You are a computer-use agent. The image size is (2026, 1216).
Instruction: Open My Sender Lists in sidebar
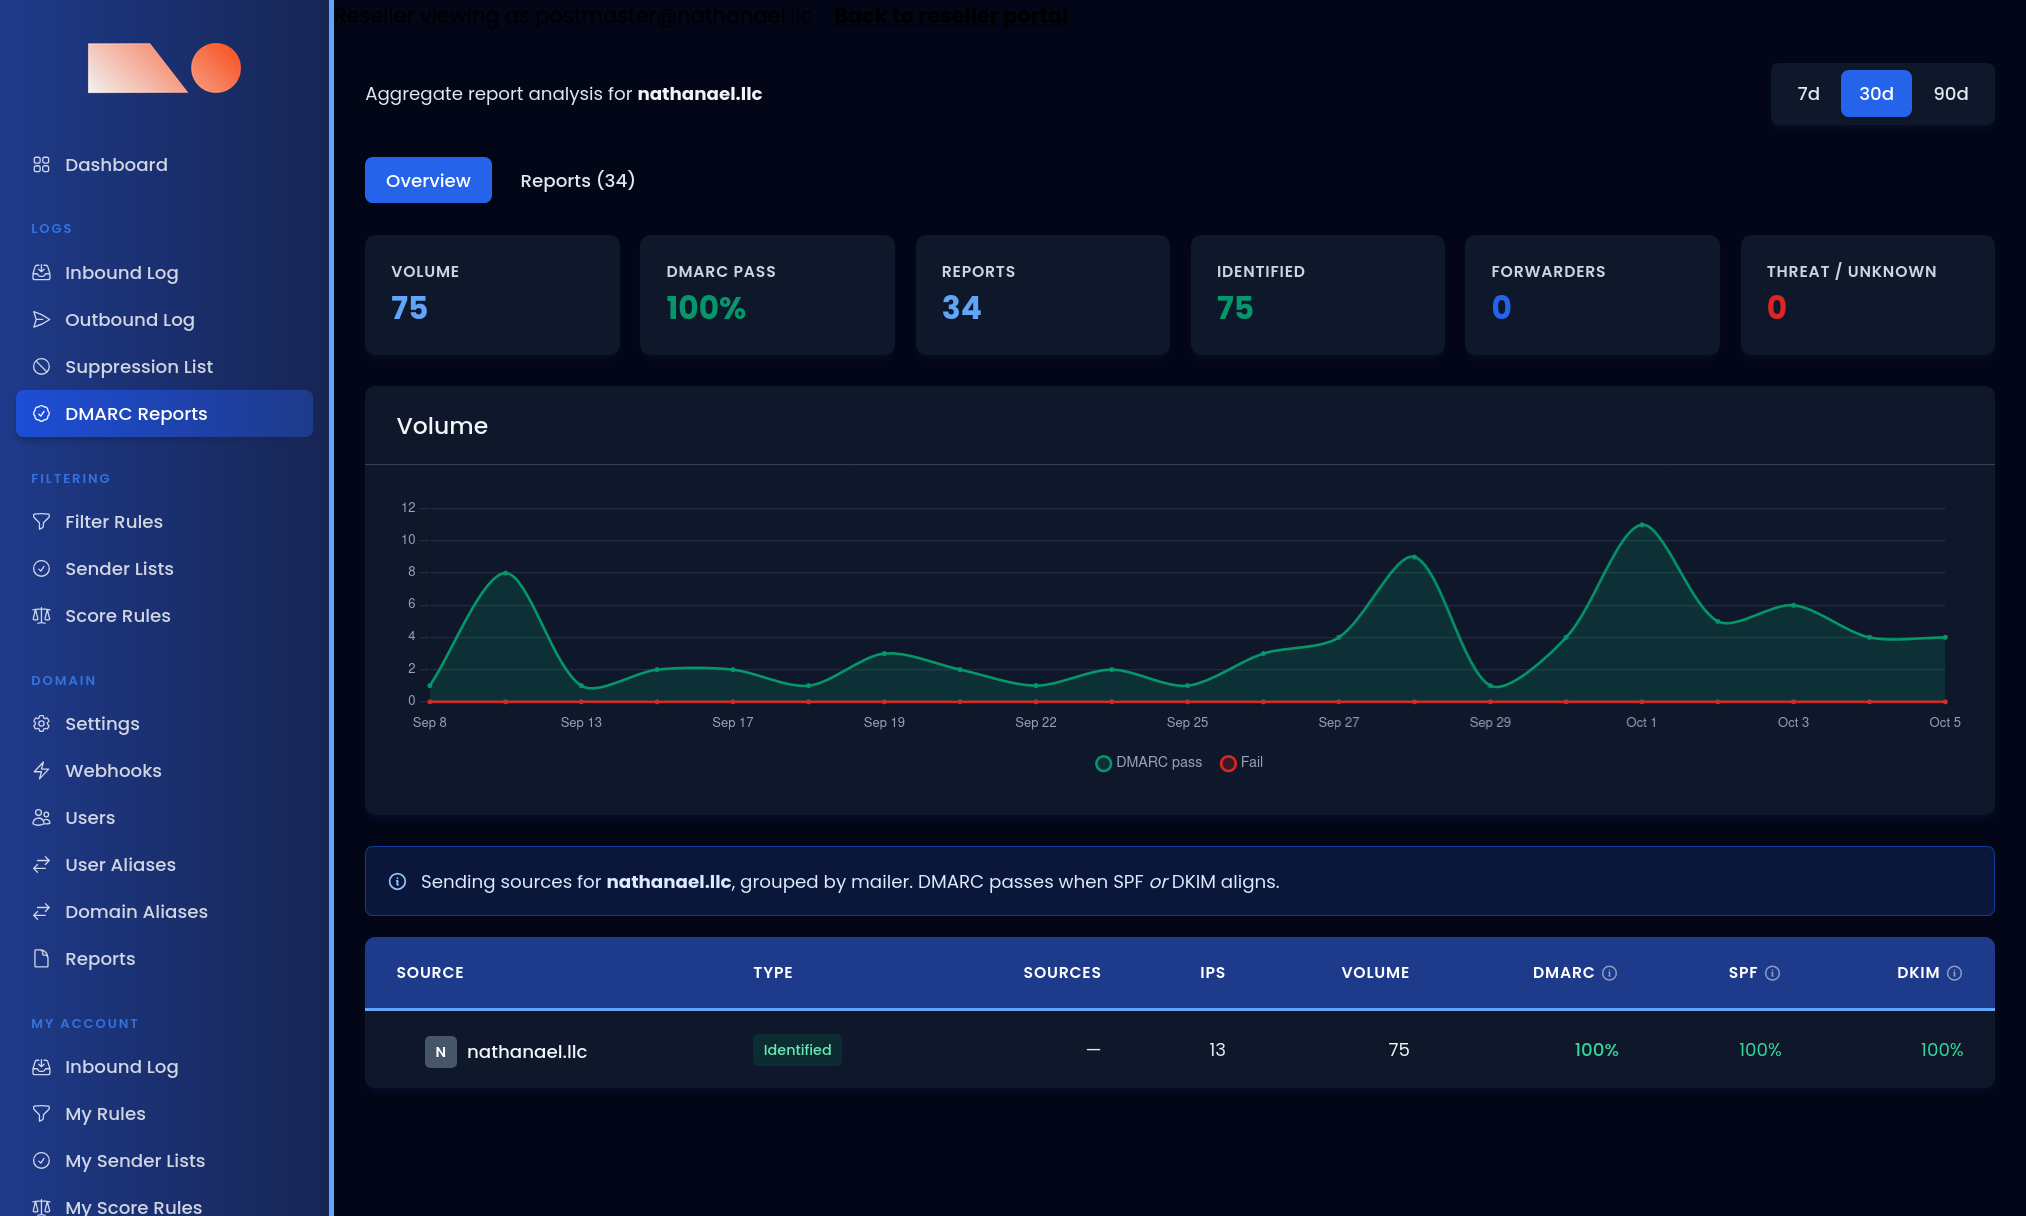(164, 1160)
